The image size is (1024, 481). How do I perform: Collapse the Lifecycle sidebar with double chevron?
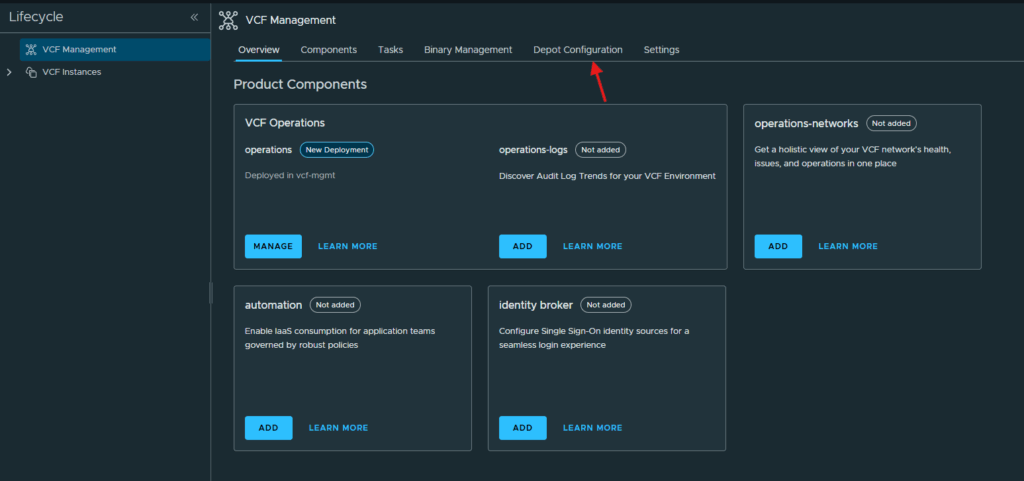click(194, 18)
